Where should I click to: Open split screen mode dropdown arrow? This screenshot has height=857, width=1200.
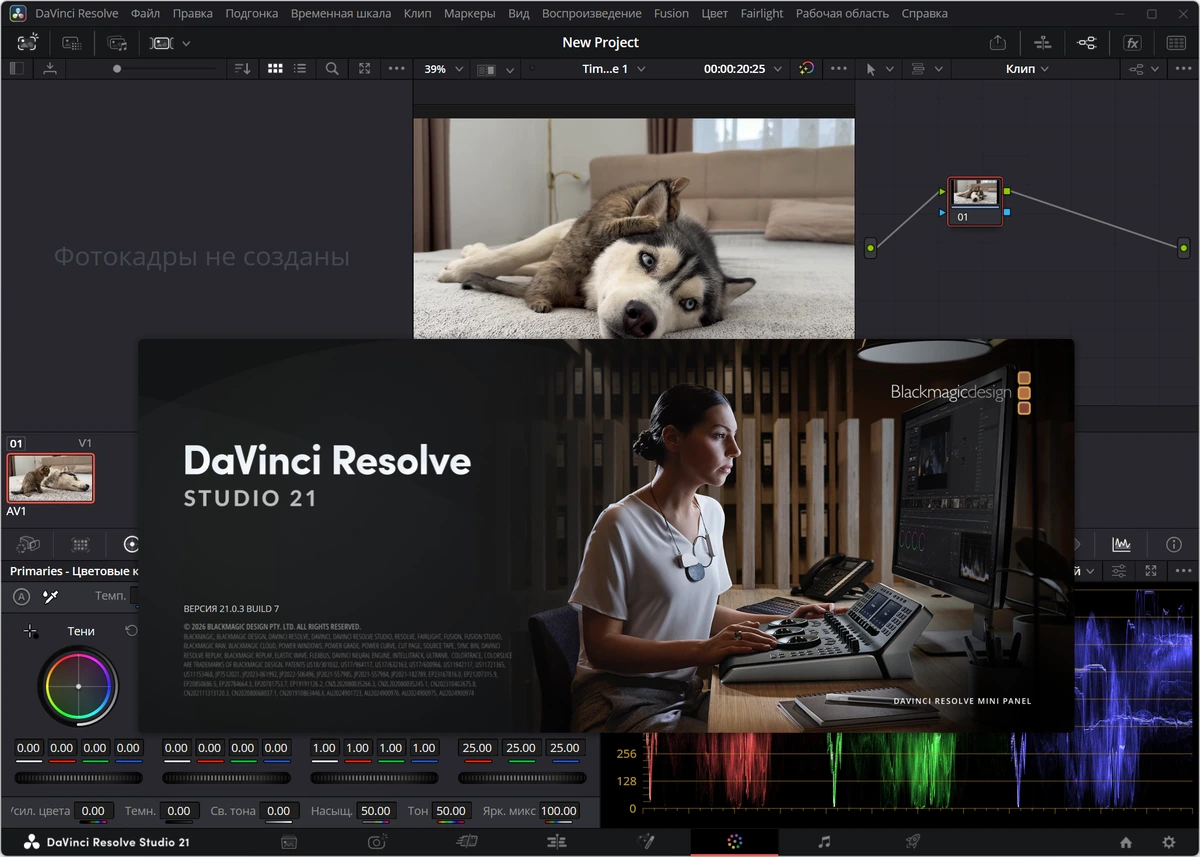(x=510, y=70)
